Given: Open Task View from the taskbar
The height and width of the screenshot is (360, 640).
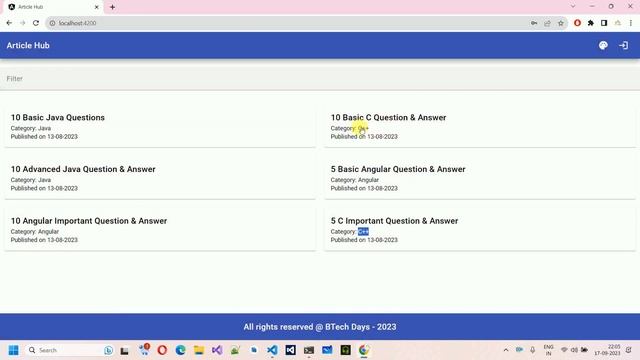Looking at the screenshot, I should click(124, 351).
